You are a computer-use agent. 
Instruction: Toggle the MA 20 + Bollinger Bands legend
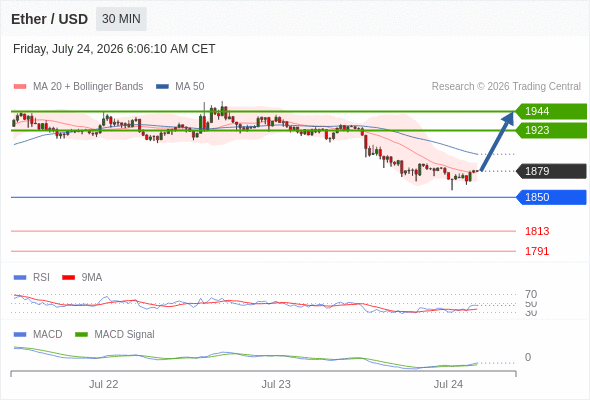point(78,86)
